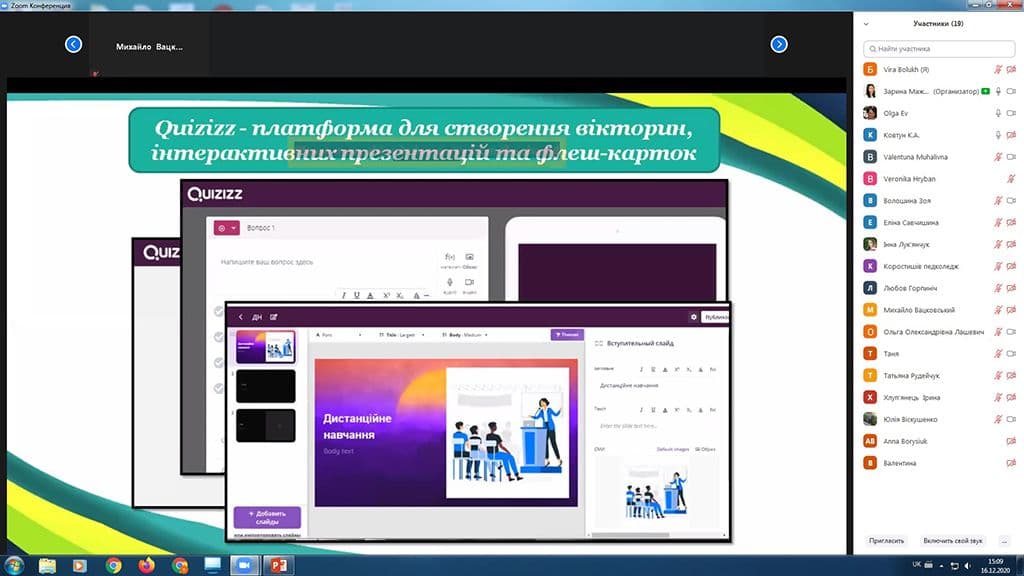This screenshot has width=1024, height=576.
Task: Click Еліна Савчишина muted microphone icon
Action: 998,223
